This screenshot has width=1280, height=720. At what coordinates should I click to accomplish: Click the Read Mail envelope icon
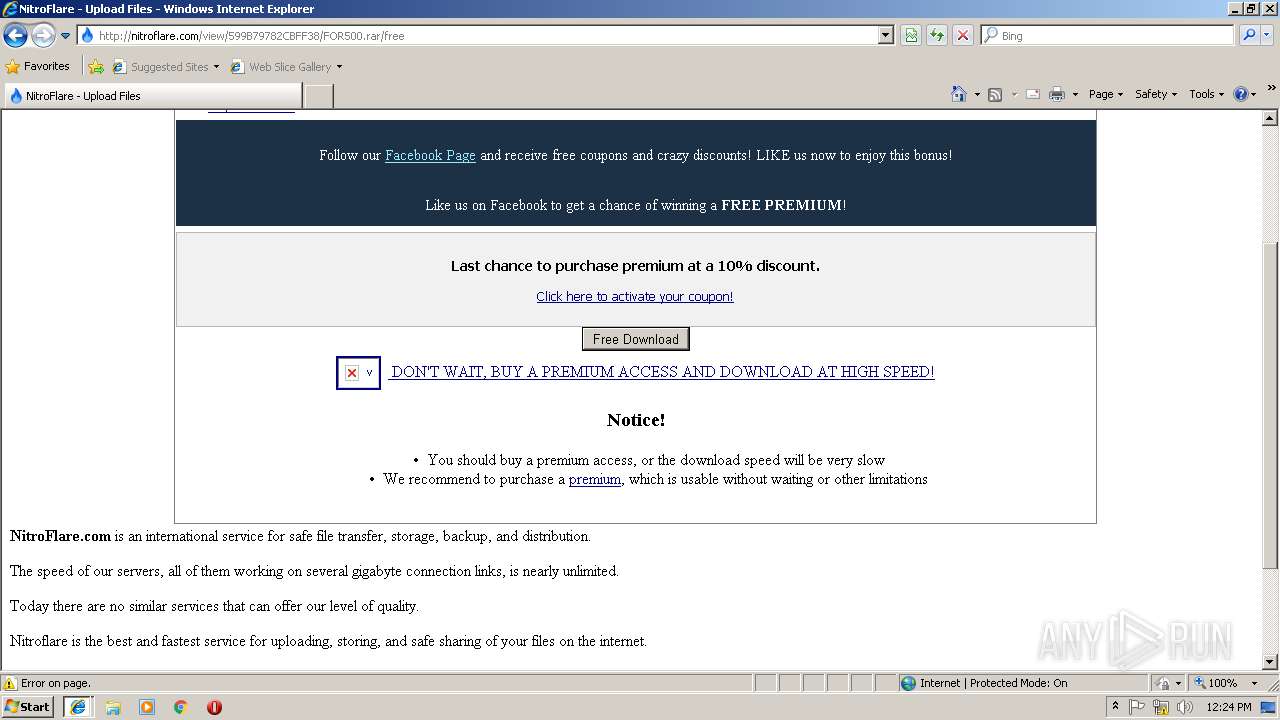pos(1033,94)
